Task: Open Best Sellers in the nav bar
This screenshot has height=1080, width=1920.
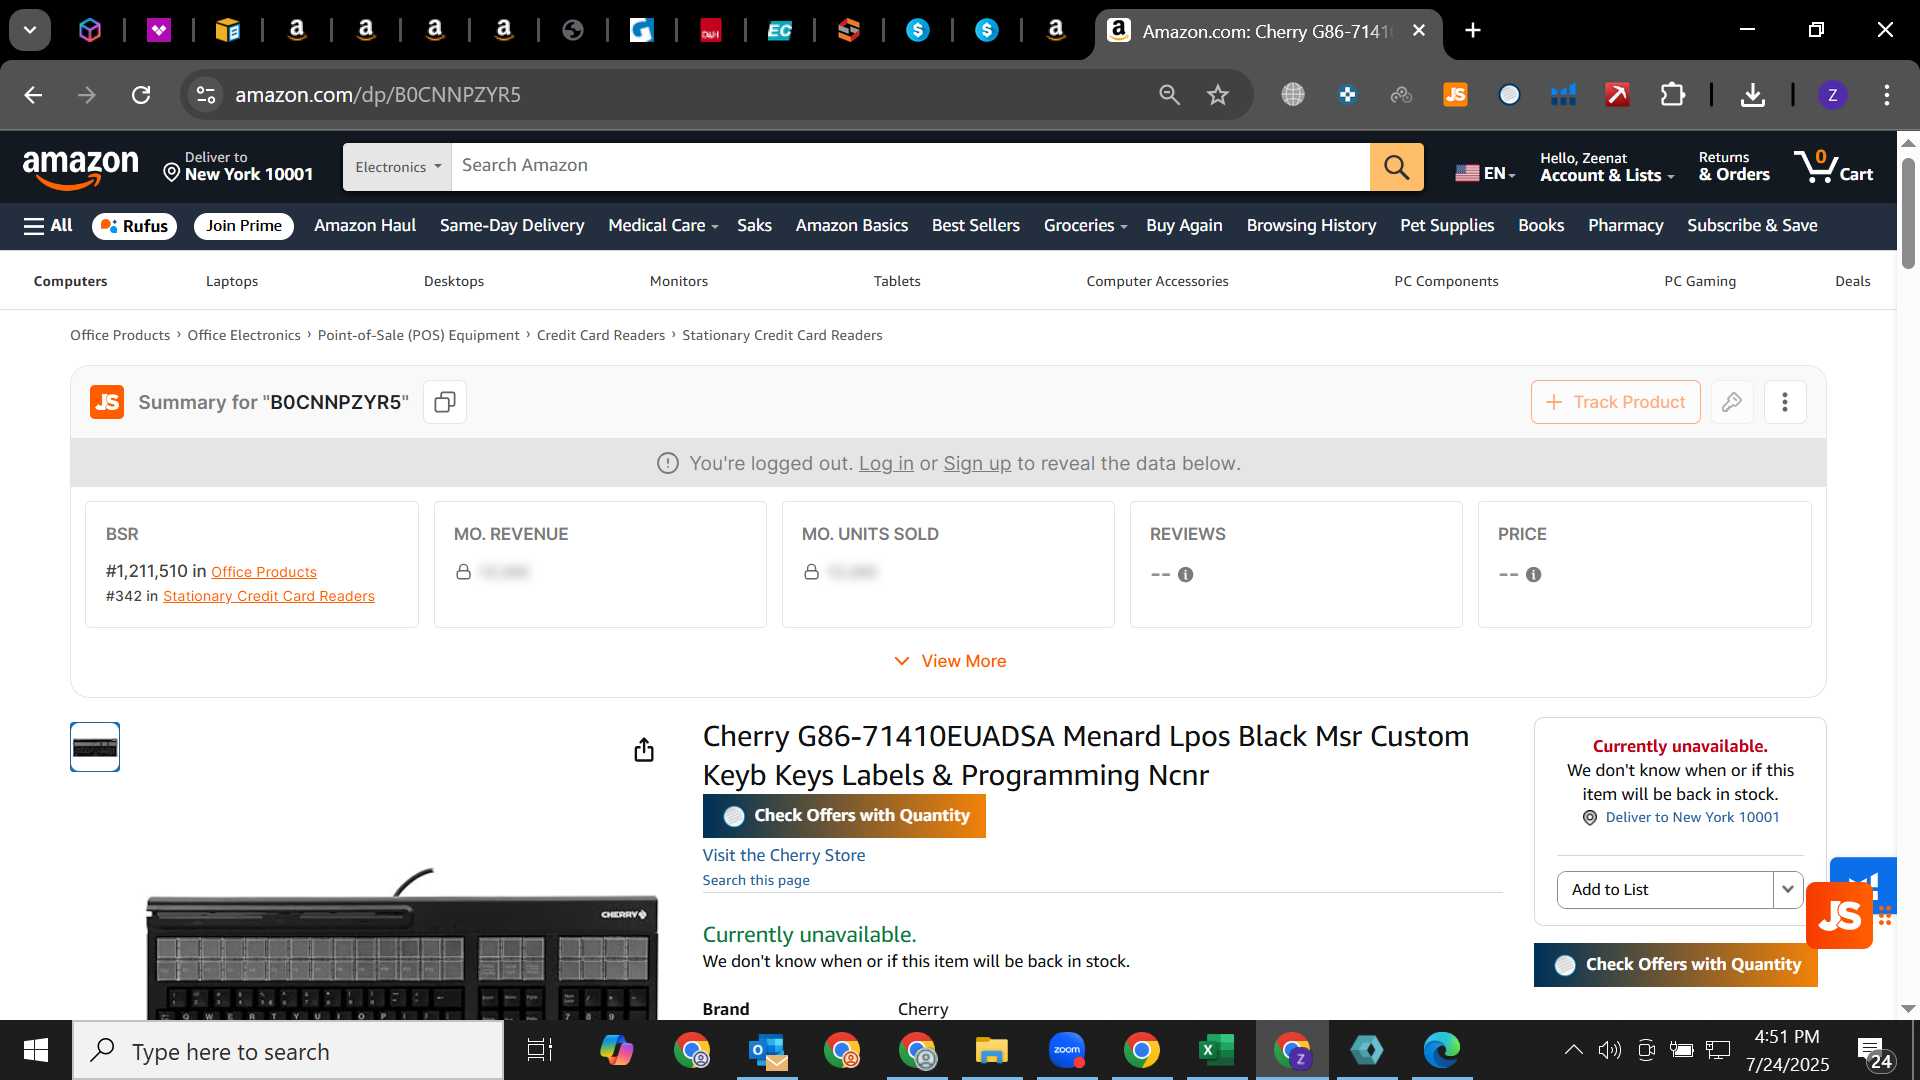Action: point(975,226)
